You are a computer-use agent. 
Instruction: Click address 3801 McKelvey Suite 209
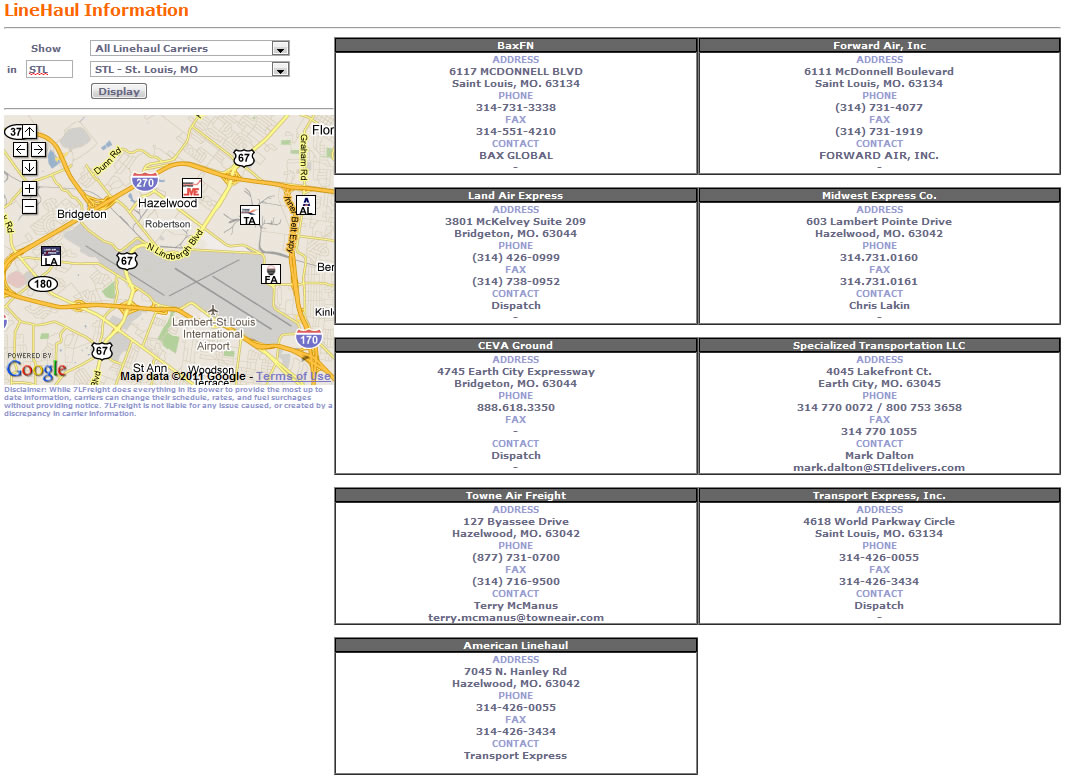tap(516, 221)
